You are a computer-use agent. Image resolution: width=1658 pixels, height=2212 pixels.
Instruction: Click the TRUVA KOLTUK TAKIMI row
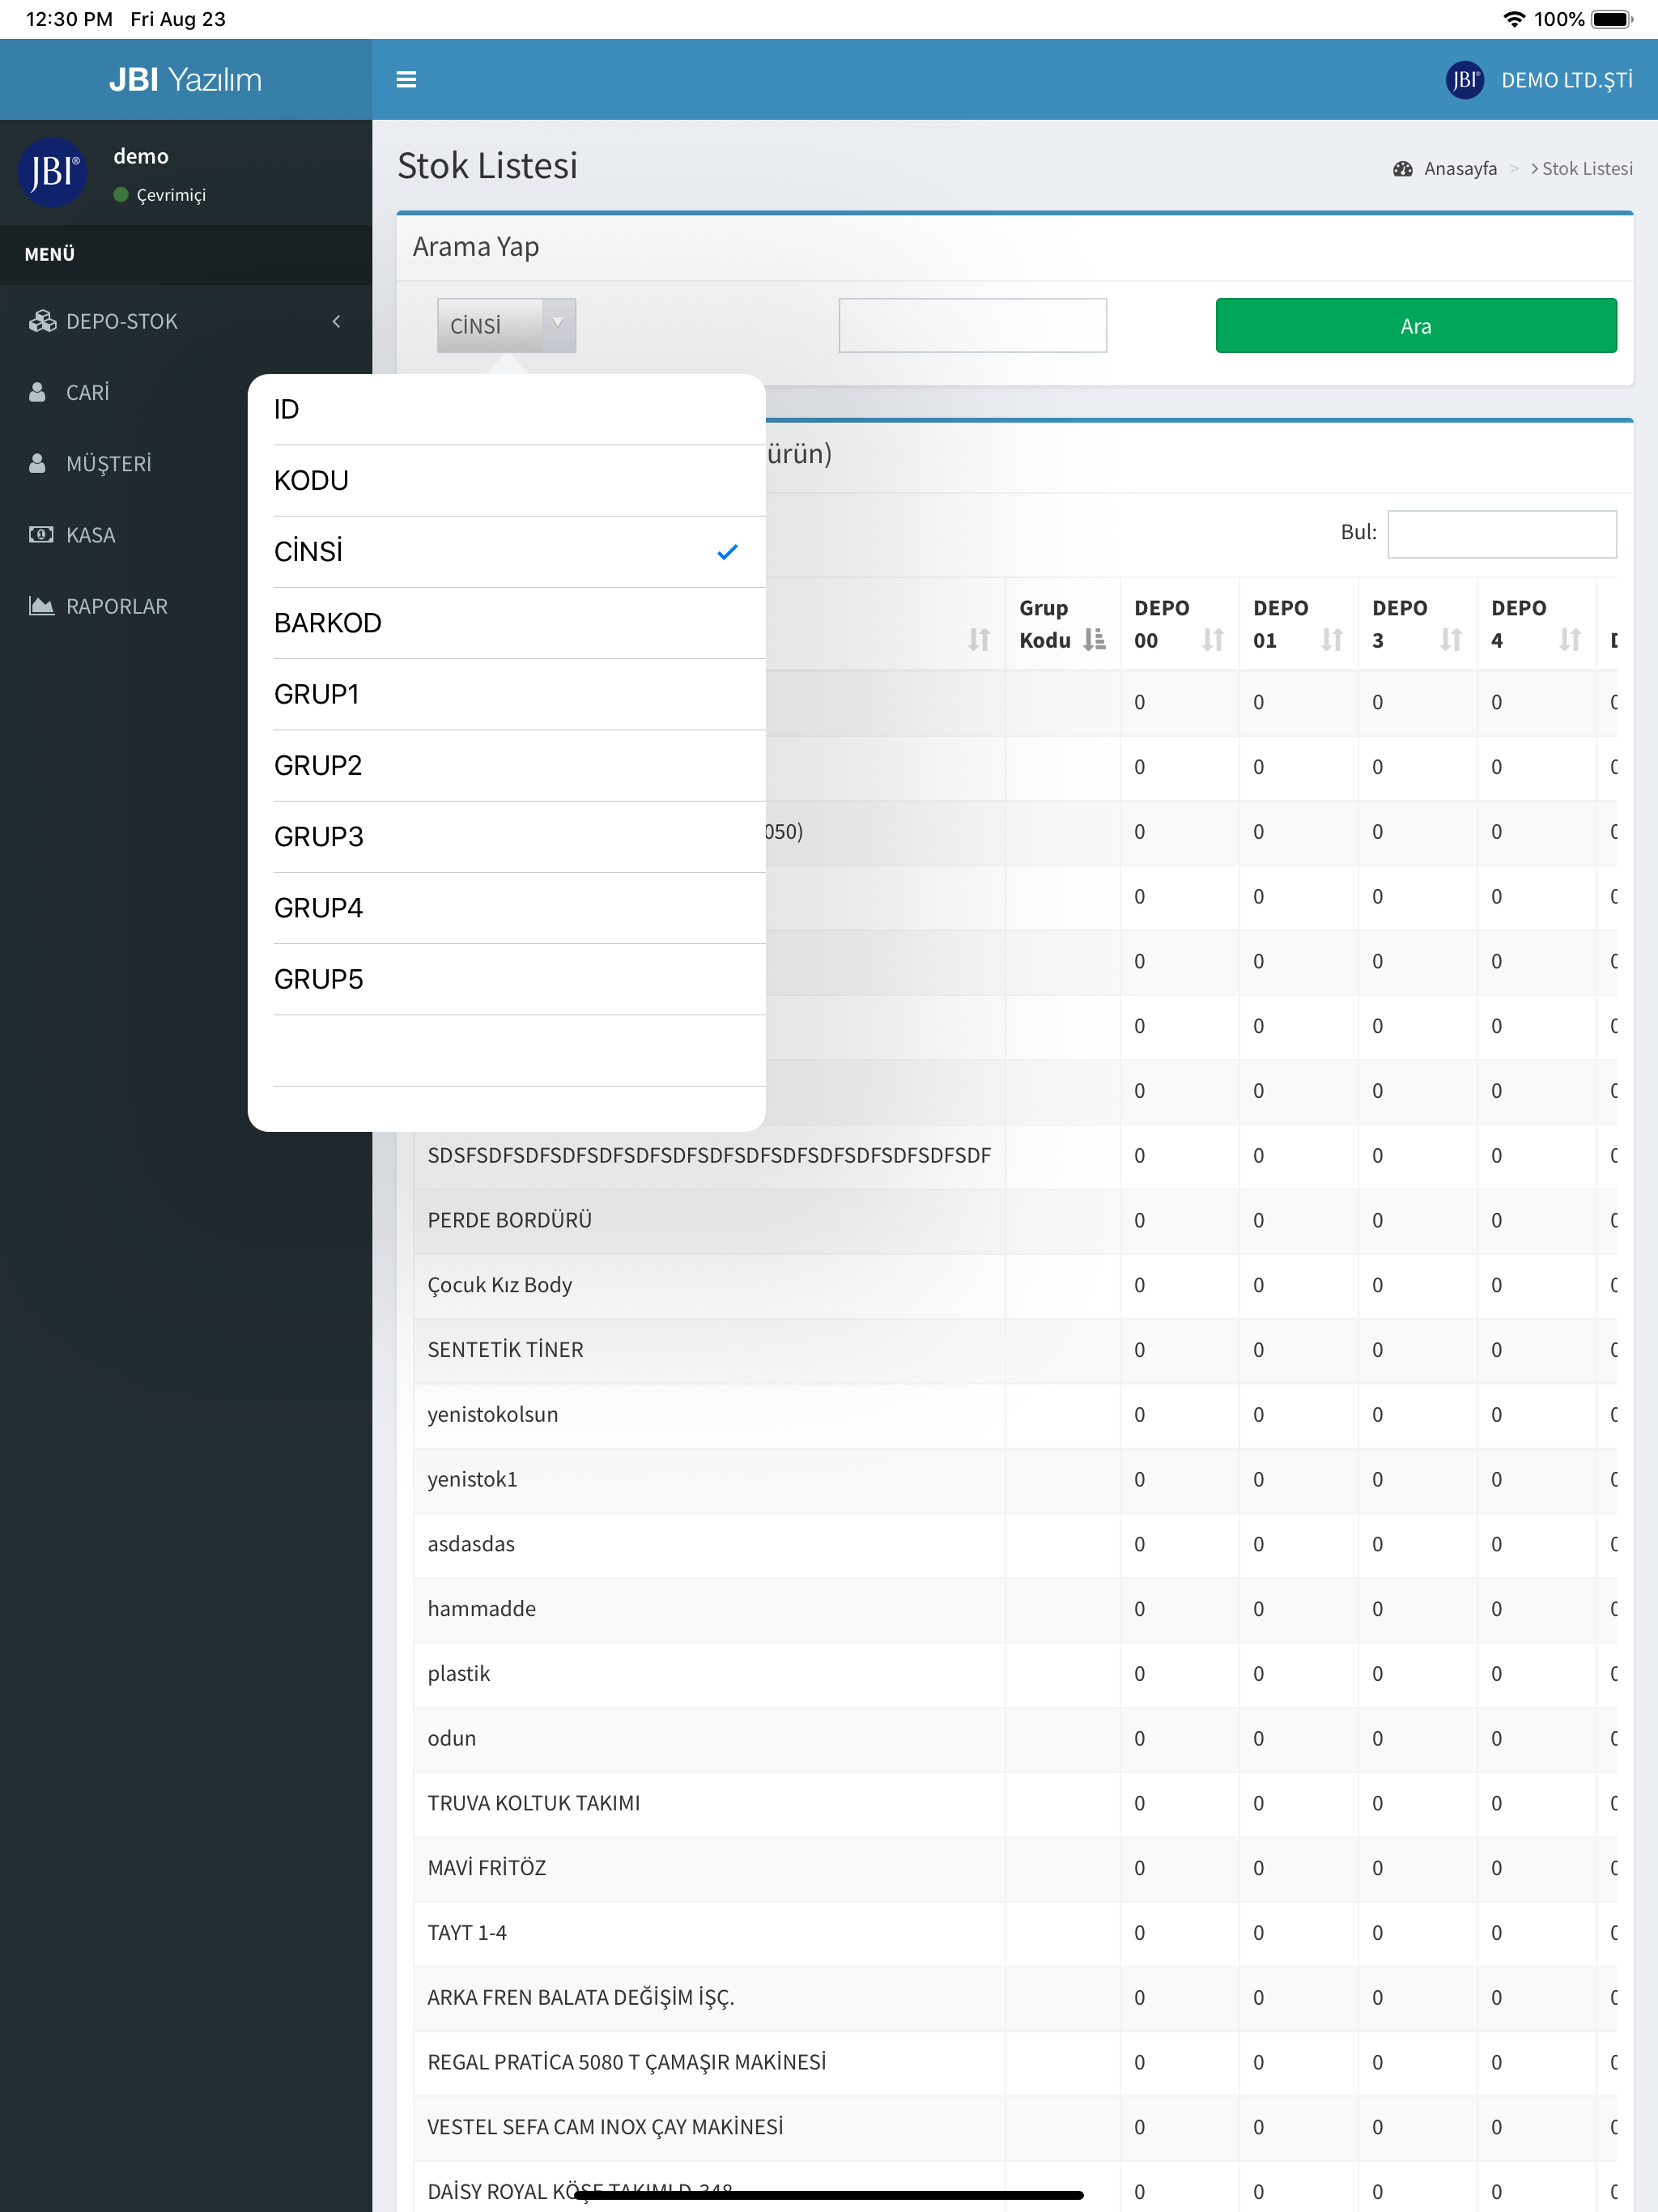click(1015, 1803)
